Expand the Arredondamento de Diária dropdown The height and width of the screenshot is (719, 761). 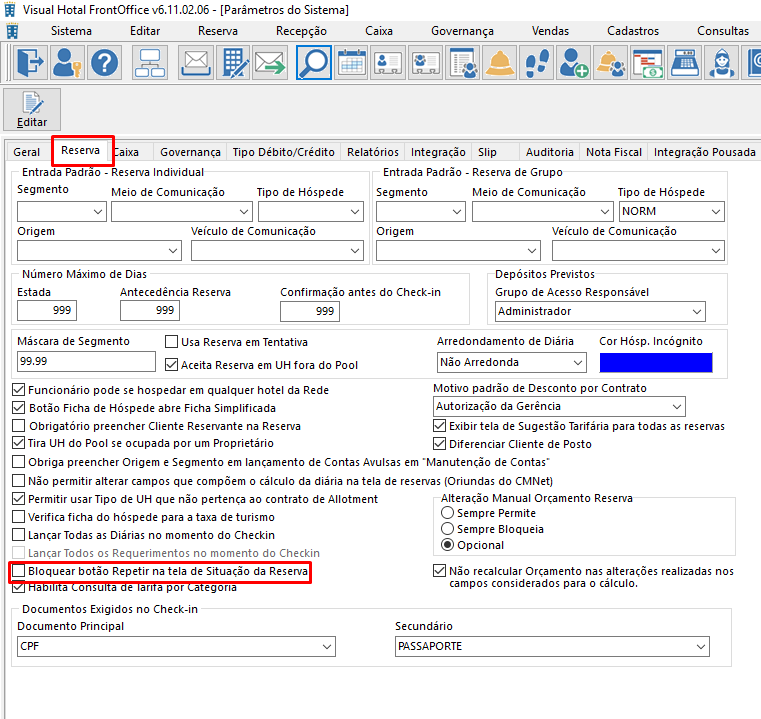(x=512, y=363)
